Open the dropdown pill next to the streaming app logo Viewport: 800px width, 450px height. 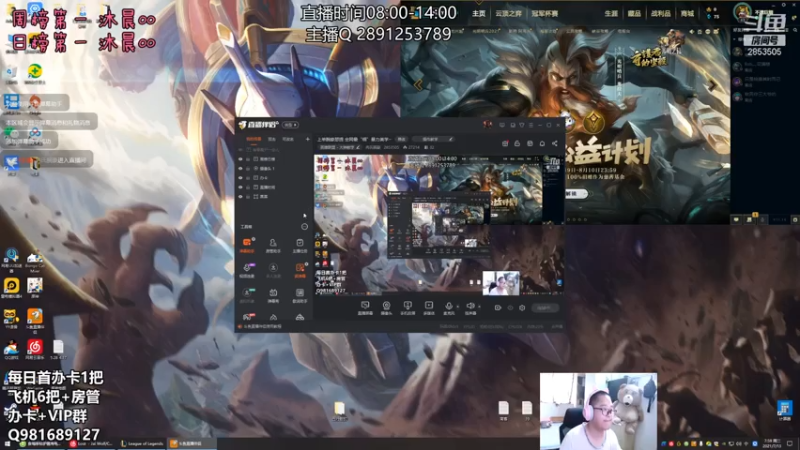(291, 124)
